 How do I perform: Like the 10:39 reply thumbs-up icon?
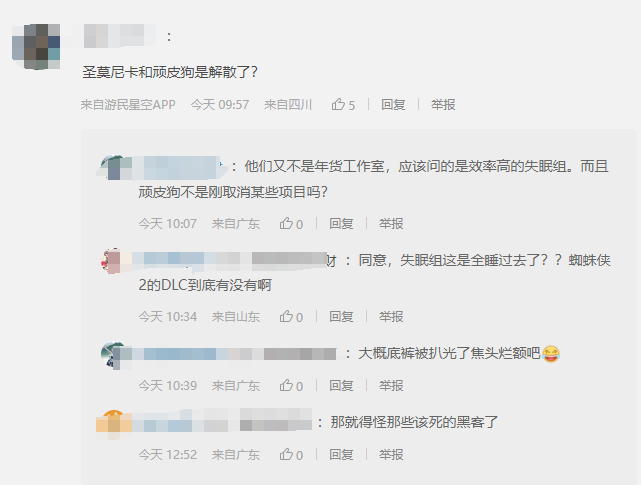point(286,385)
